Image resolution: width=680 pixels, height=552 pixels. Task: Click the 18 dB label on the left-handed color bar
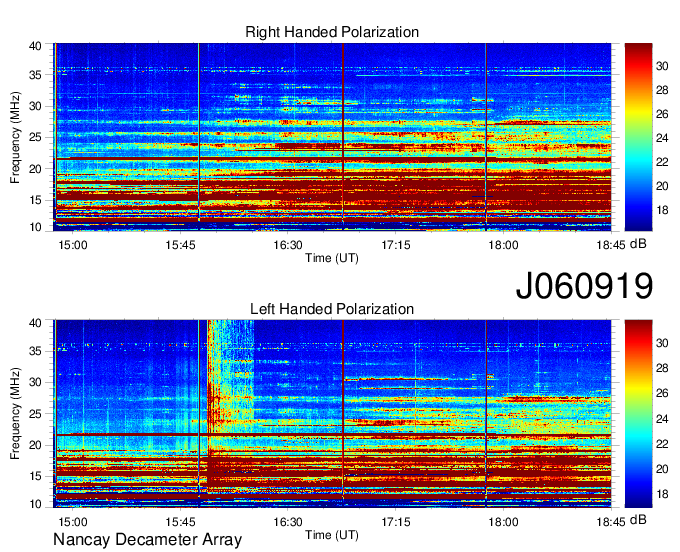pyautogui.click(x=662, y=494)
